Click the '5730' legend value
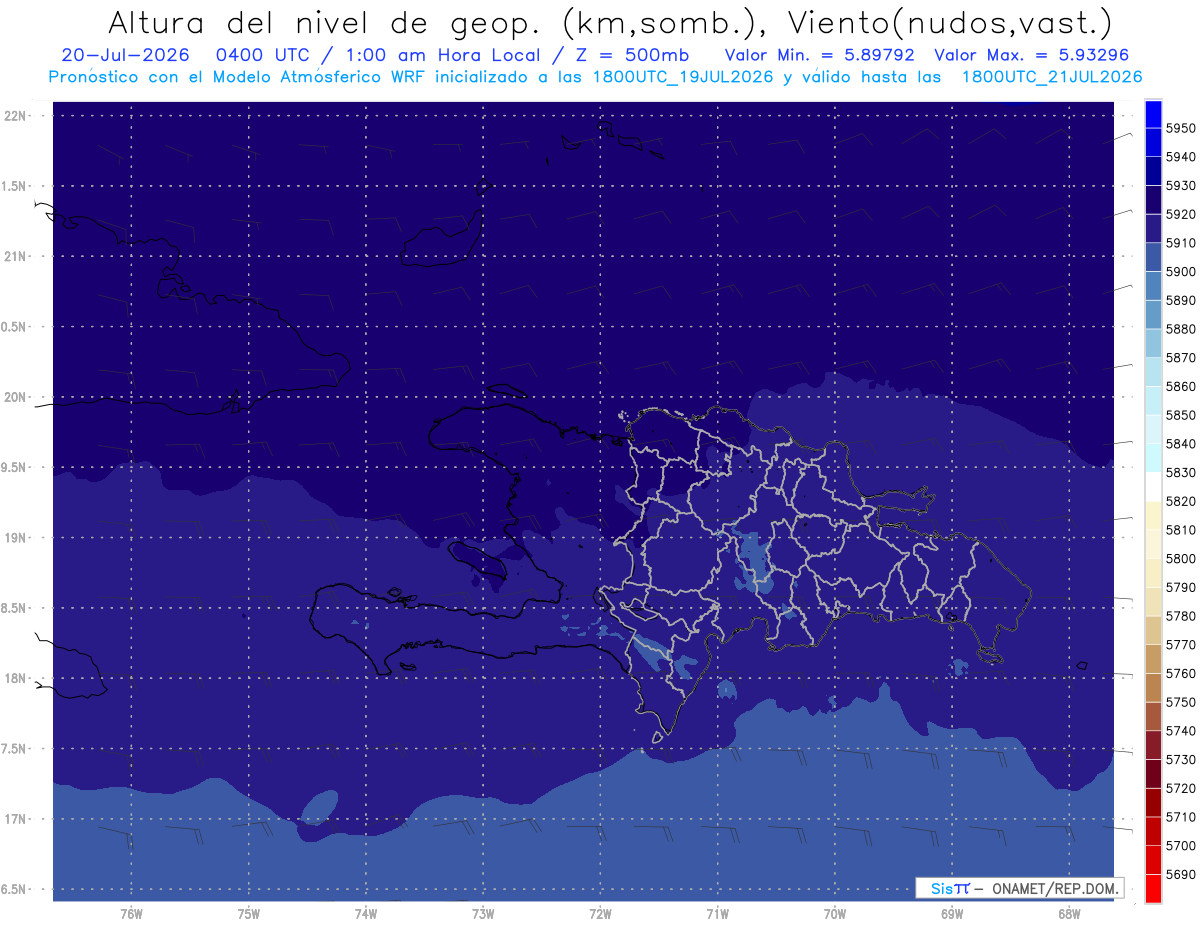This screenshot has width=1200, height=927. [1181, 759]
